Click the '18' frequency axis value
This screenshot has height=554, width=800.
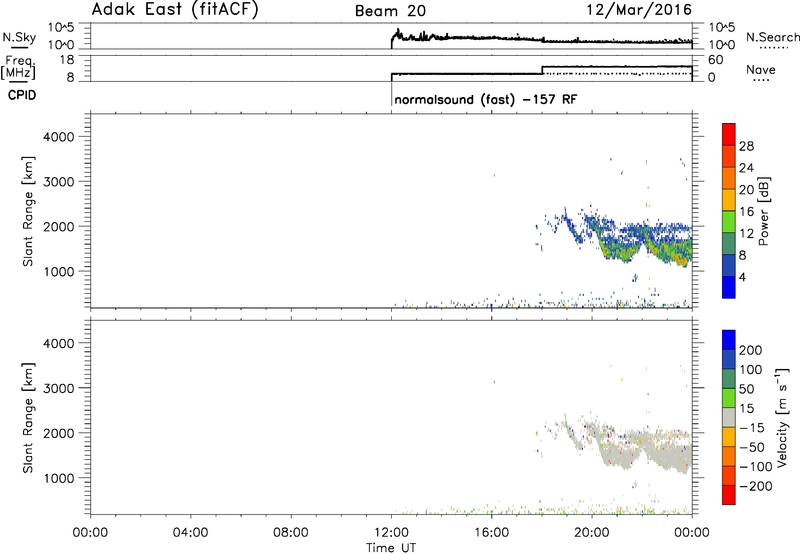pyautogui.click(x=67, y=60)
